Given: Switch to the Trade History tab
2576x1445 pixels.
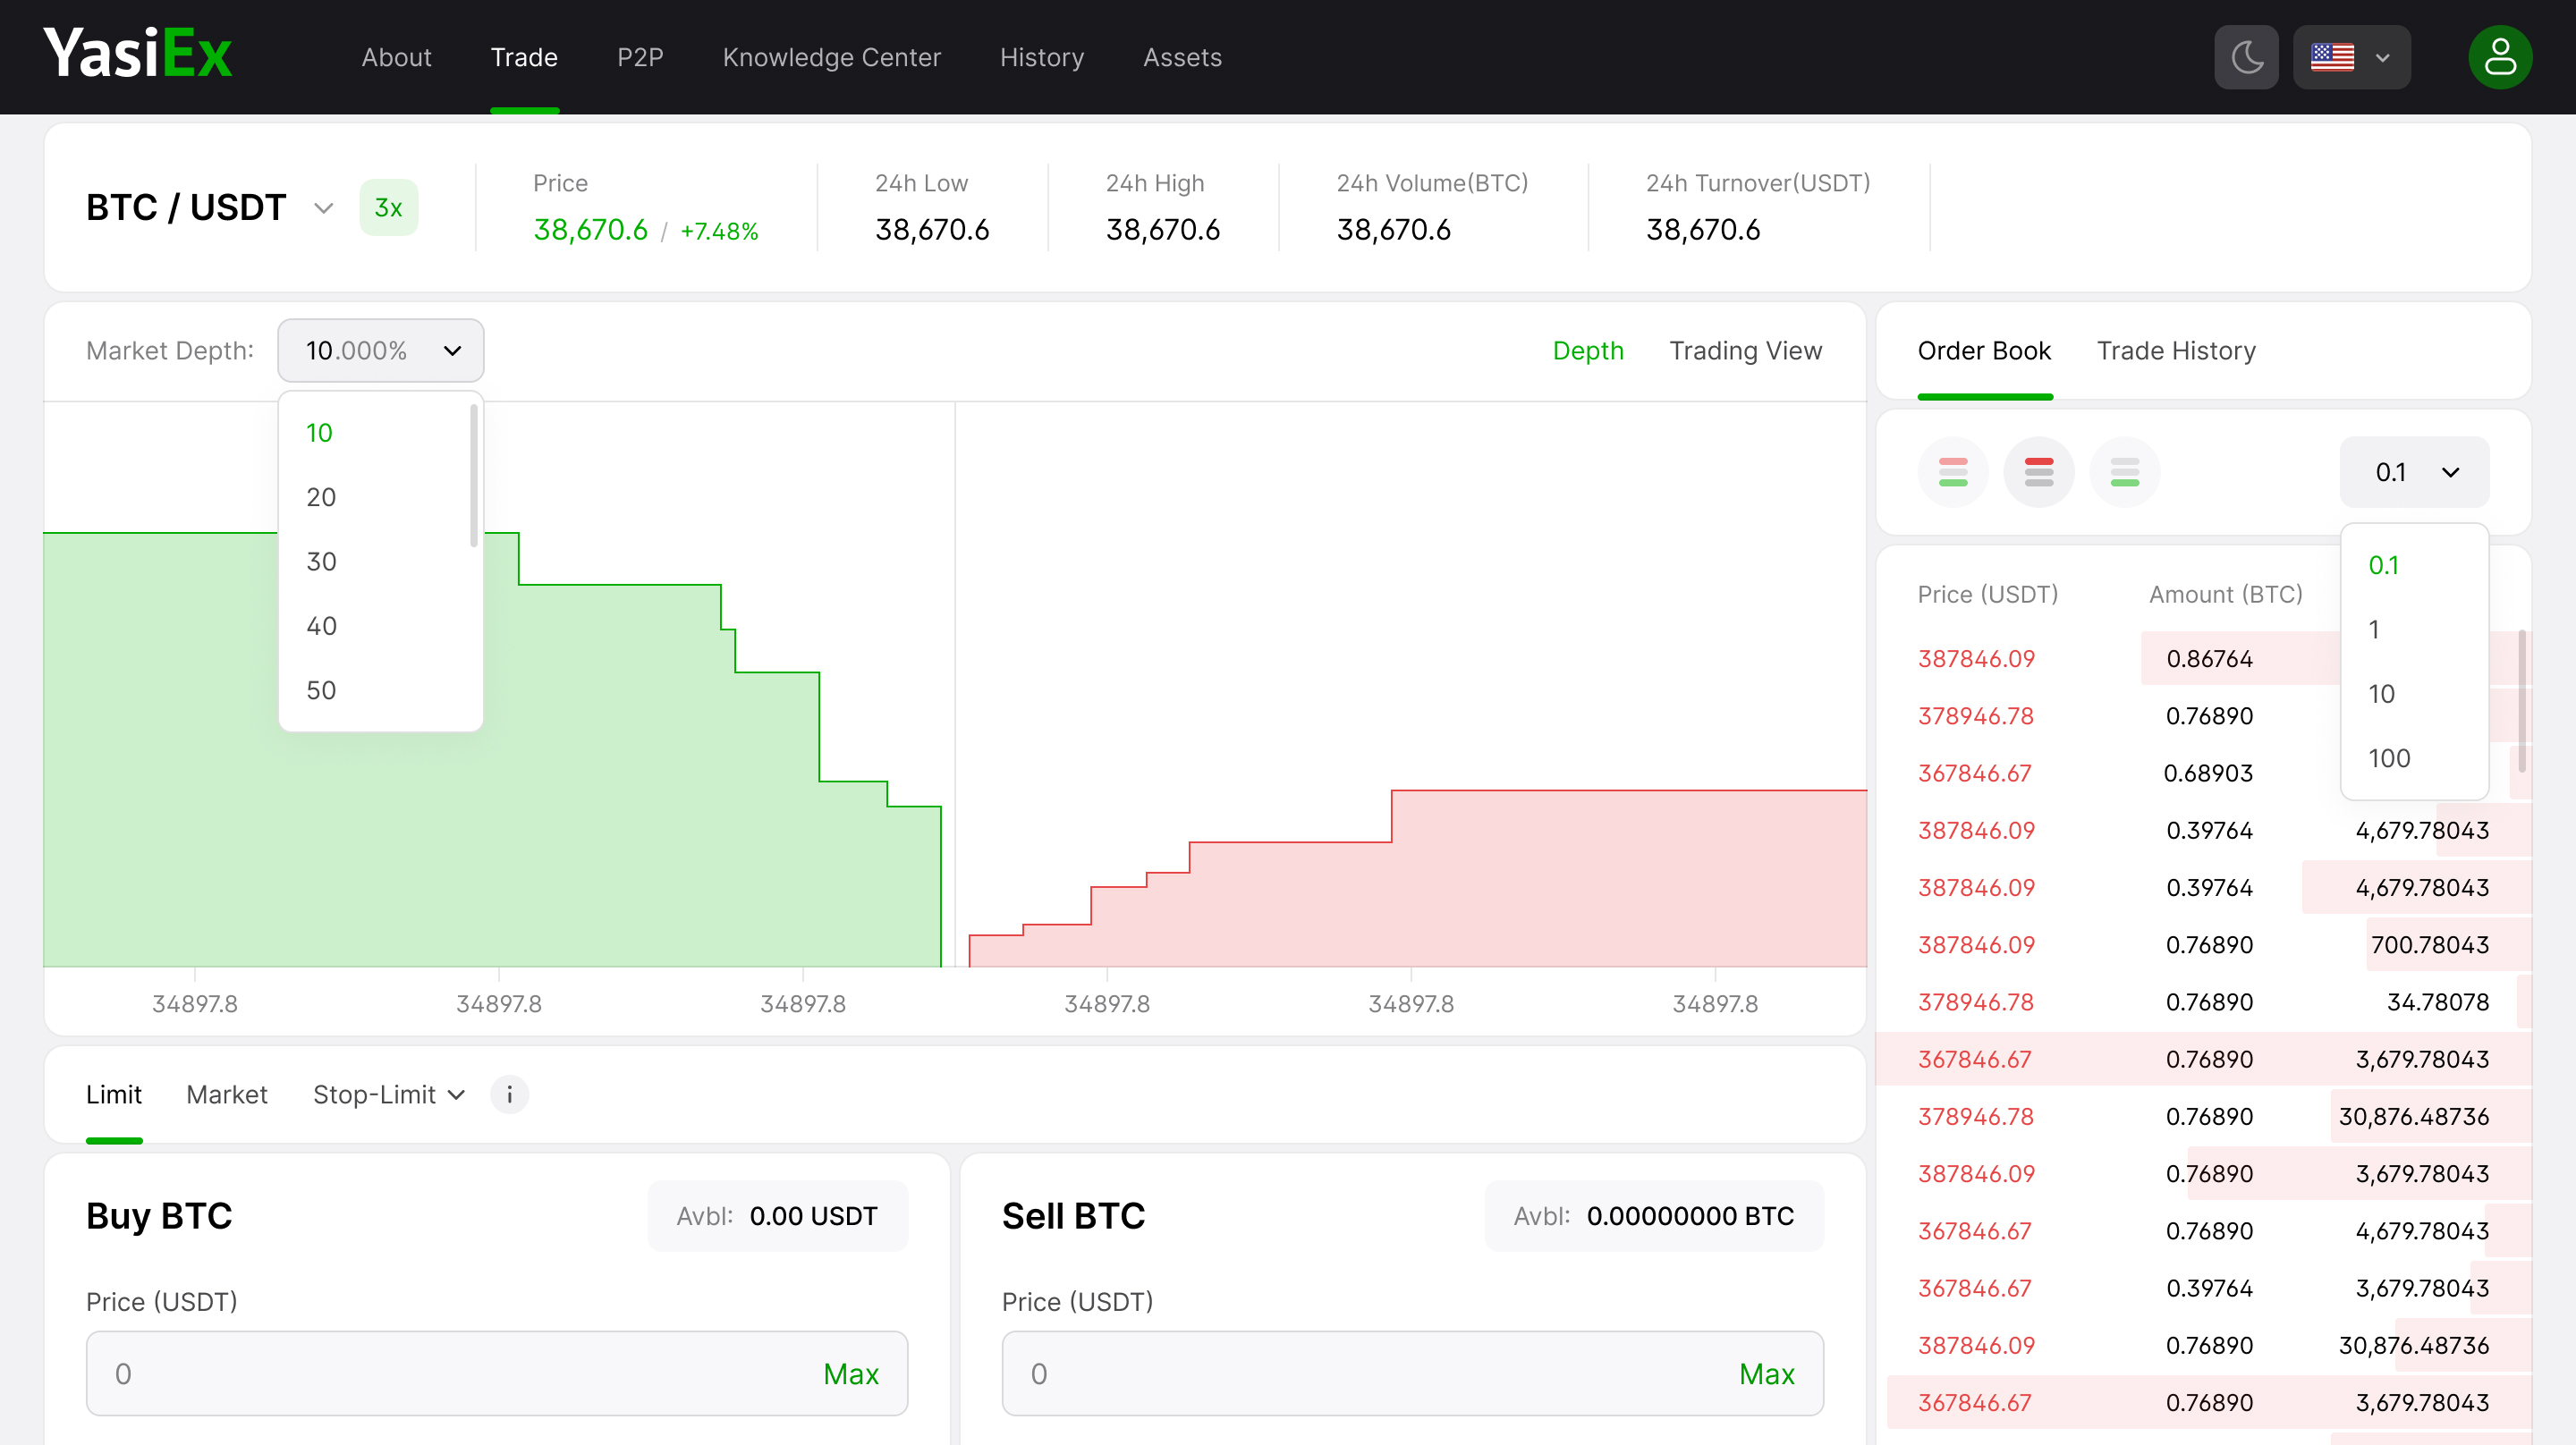Looking at the screenshot, I should [2175, 350].
